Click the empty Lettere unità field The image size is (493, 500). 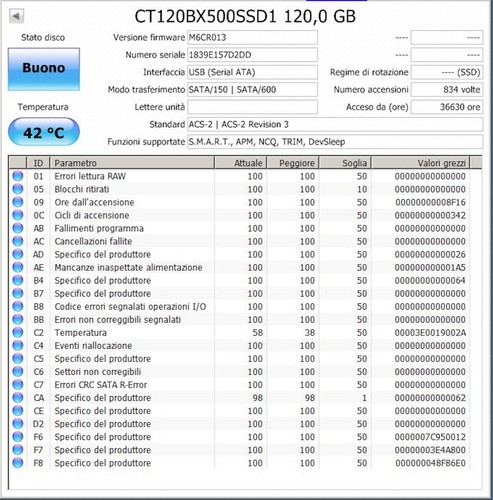pos(252,107)
